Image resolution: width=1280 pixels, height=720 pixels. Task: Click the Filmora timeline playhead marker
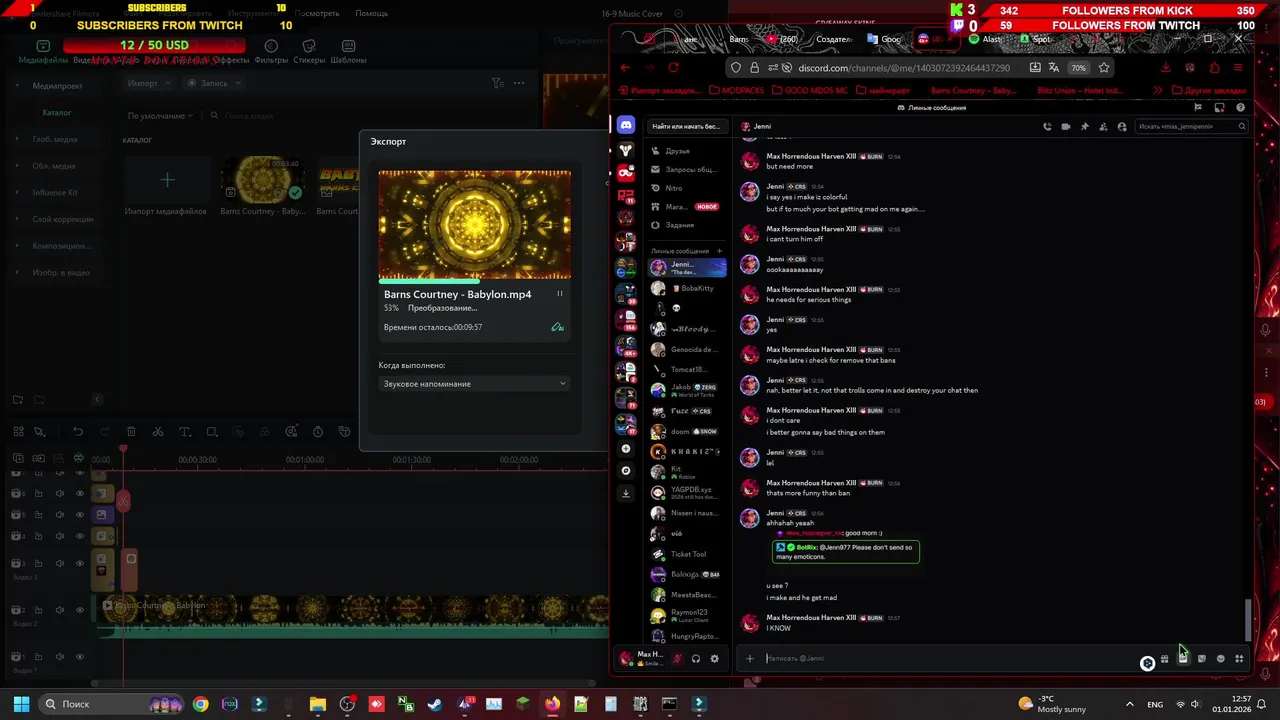coord(123,449)
